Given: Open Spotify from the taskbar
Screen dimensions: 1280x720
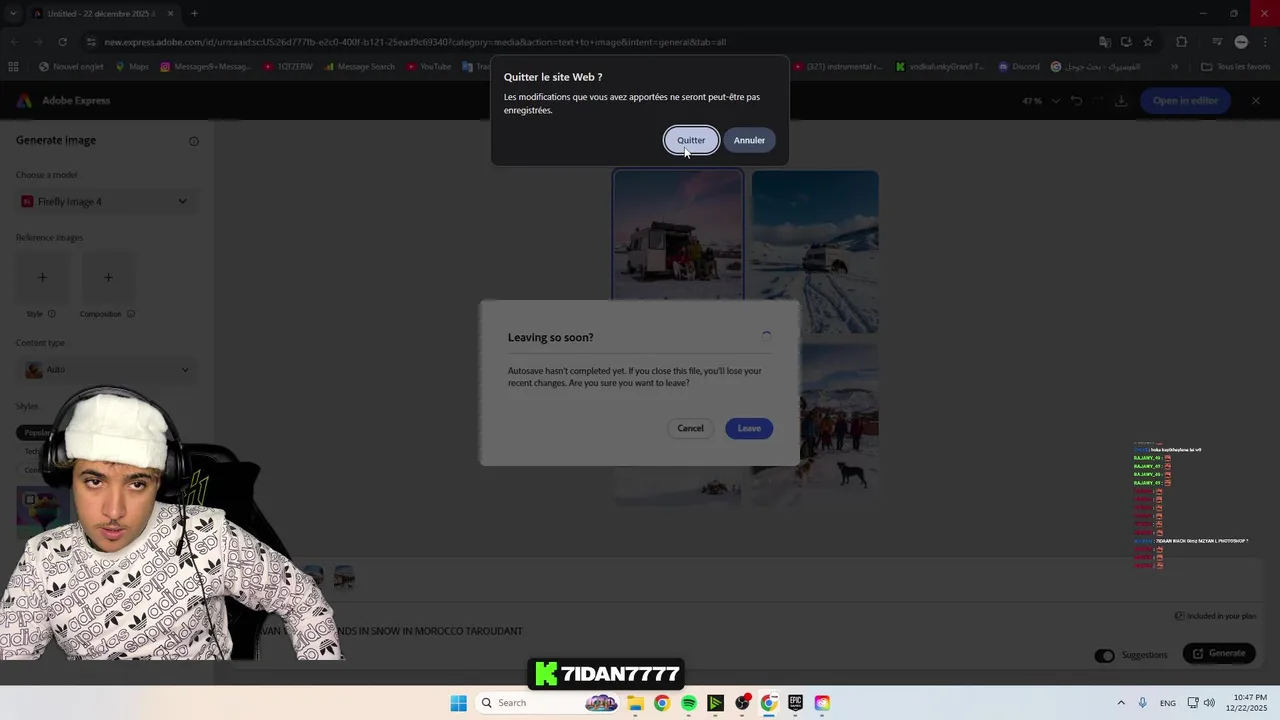Looking at the screenshot, I should [x=689, y=703].
